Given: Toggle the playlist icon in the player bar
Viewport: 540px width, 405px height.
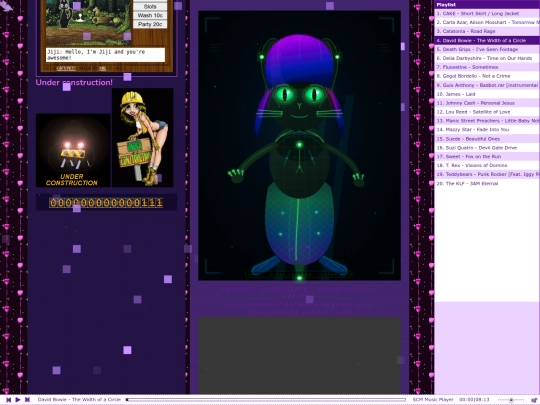Looking at the screenshot, I should click(x=534, y=400).
